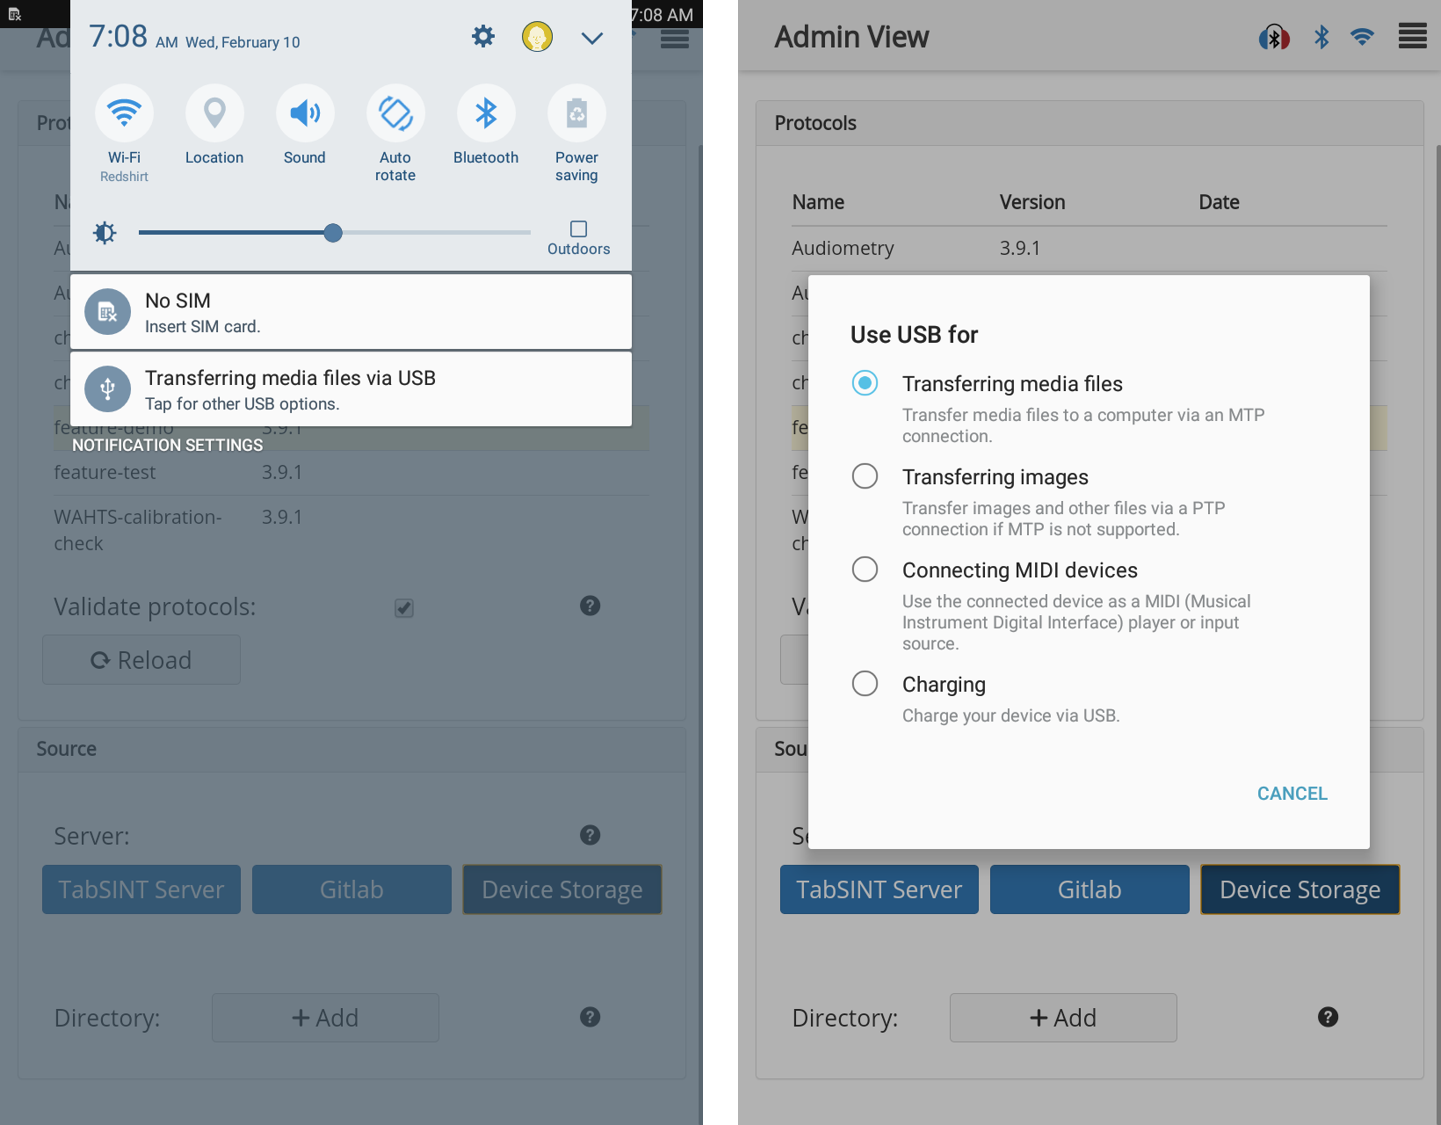
Task: Collapse quick settings with chevron arrow
Action: (x=592, y=38)
